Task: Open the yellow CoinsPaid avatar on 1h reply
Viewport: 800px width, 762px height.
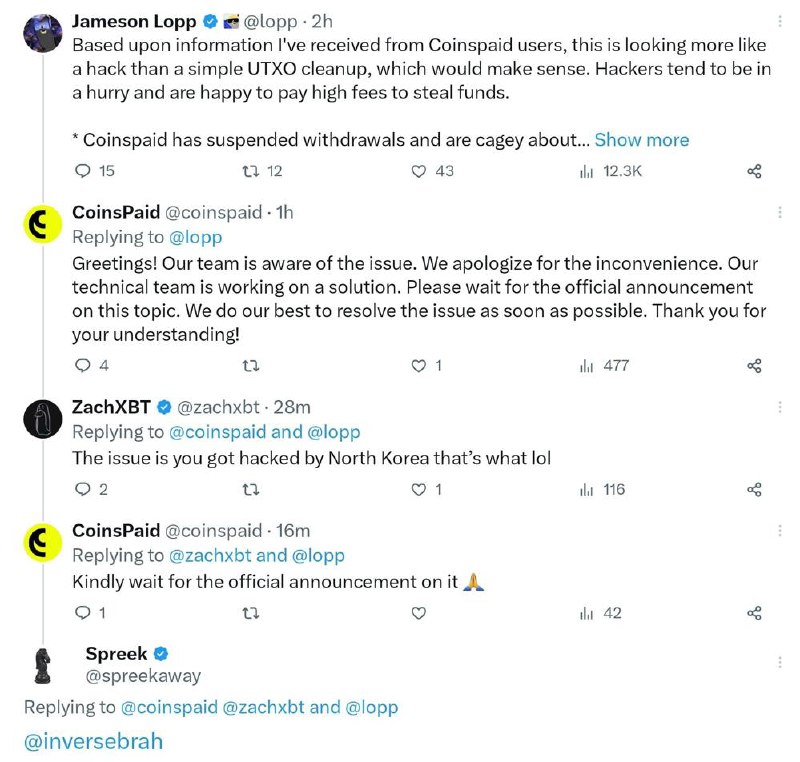Action: 43,224
